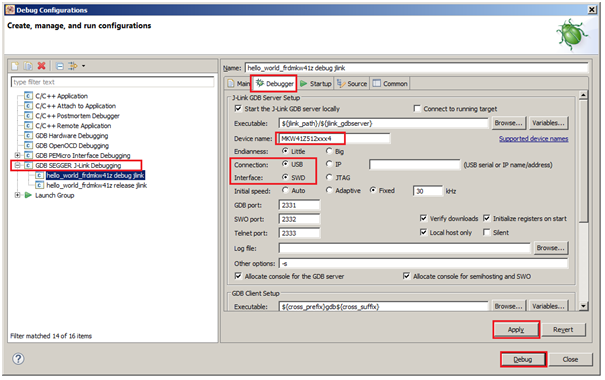Screen dimensions: 605x380
Task: Click Browse next to GDB server Executable
Action: 509,123
